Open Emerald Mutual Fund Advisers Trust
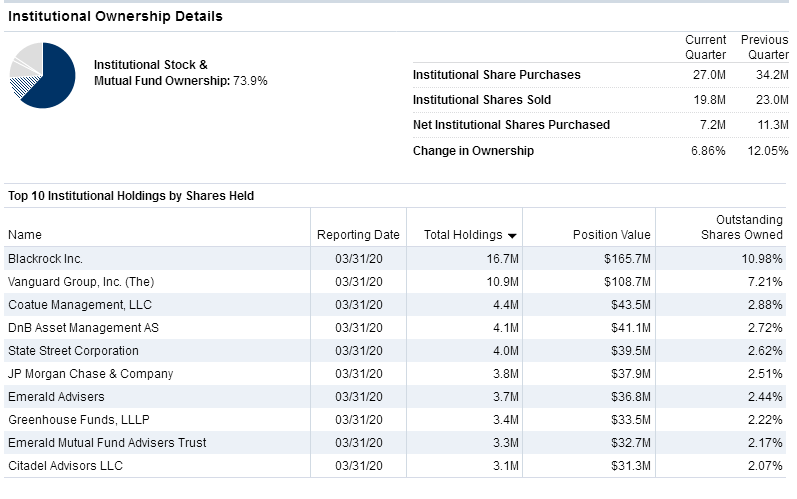The height and width of the screenshot is (499, 797). (107, 443)
